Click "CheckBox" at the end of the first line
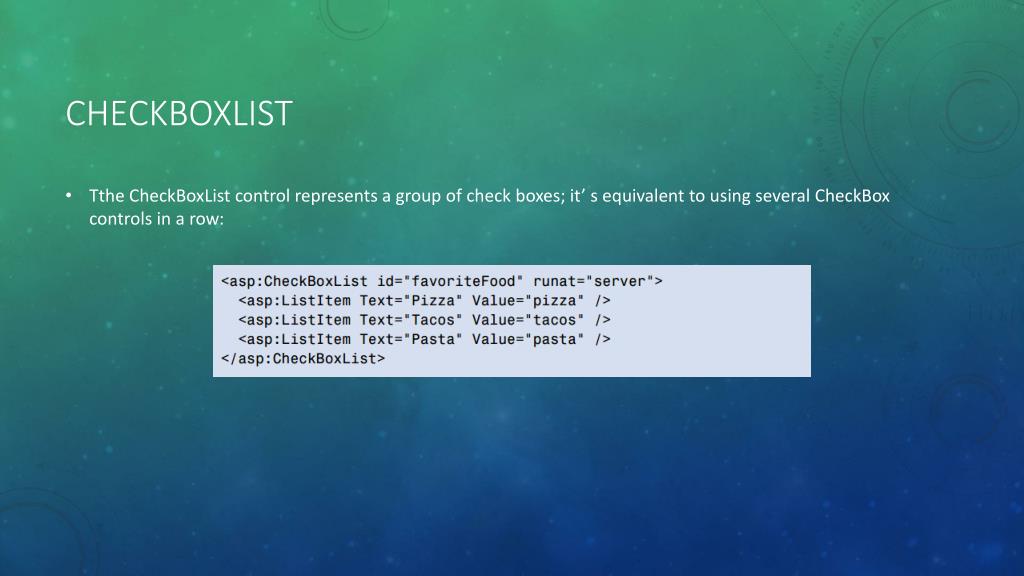 tap(852, 196)
